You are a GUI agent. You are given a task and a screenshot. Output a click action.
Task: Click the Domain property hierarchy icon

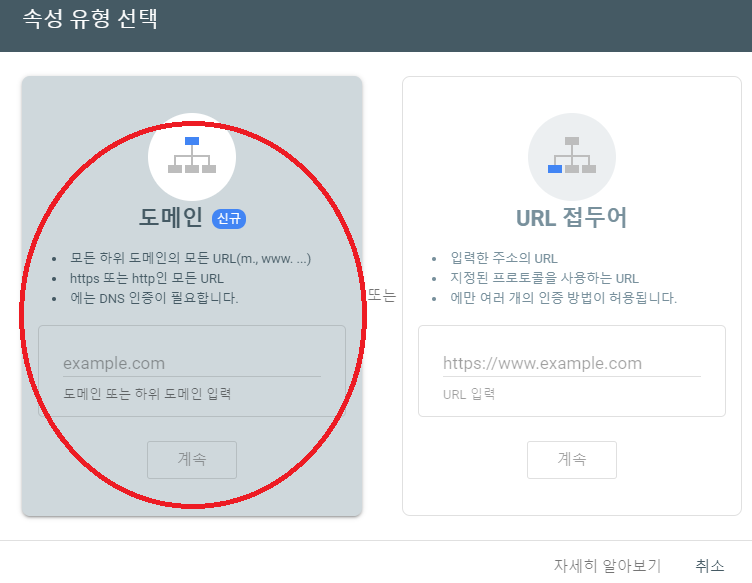pos(192,156)
